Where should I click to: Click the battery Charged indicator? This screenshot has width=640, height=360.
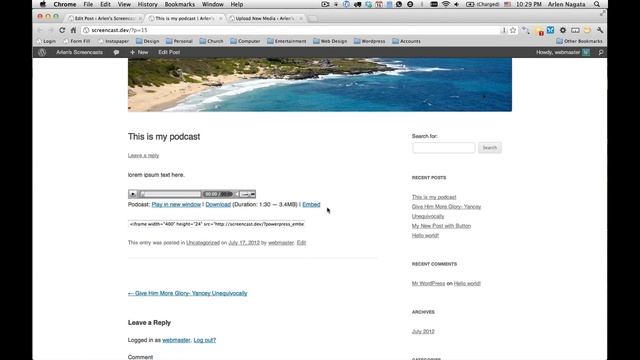(483, 4)
